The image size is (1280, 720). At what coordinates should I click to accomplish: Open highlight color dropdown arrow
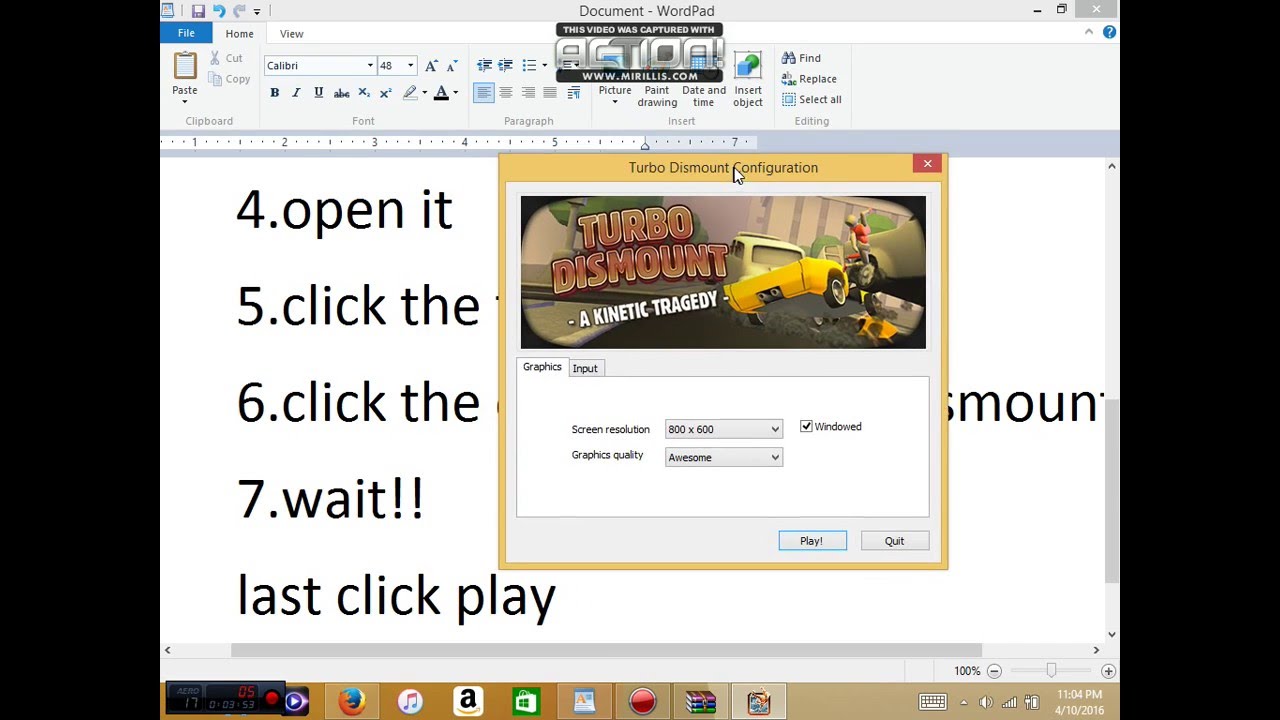424,93
